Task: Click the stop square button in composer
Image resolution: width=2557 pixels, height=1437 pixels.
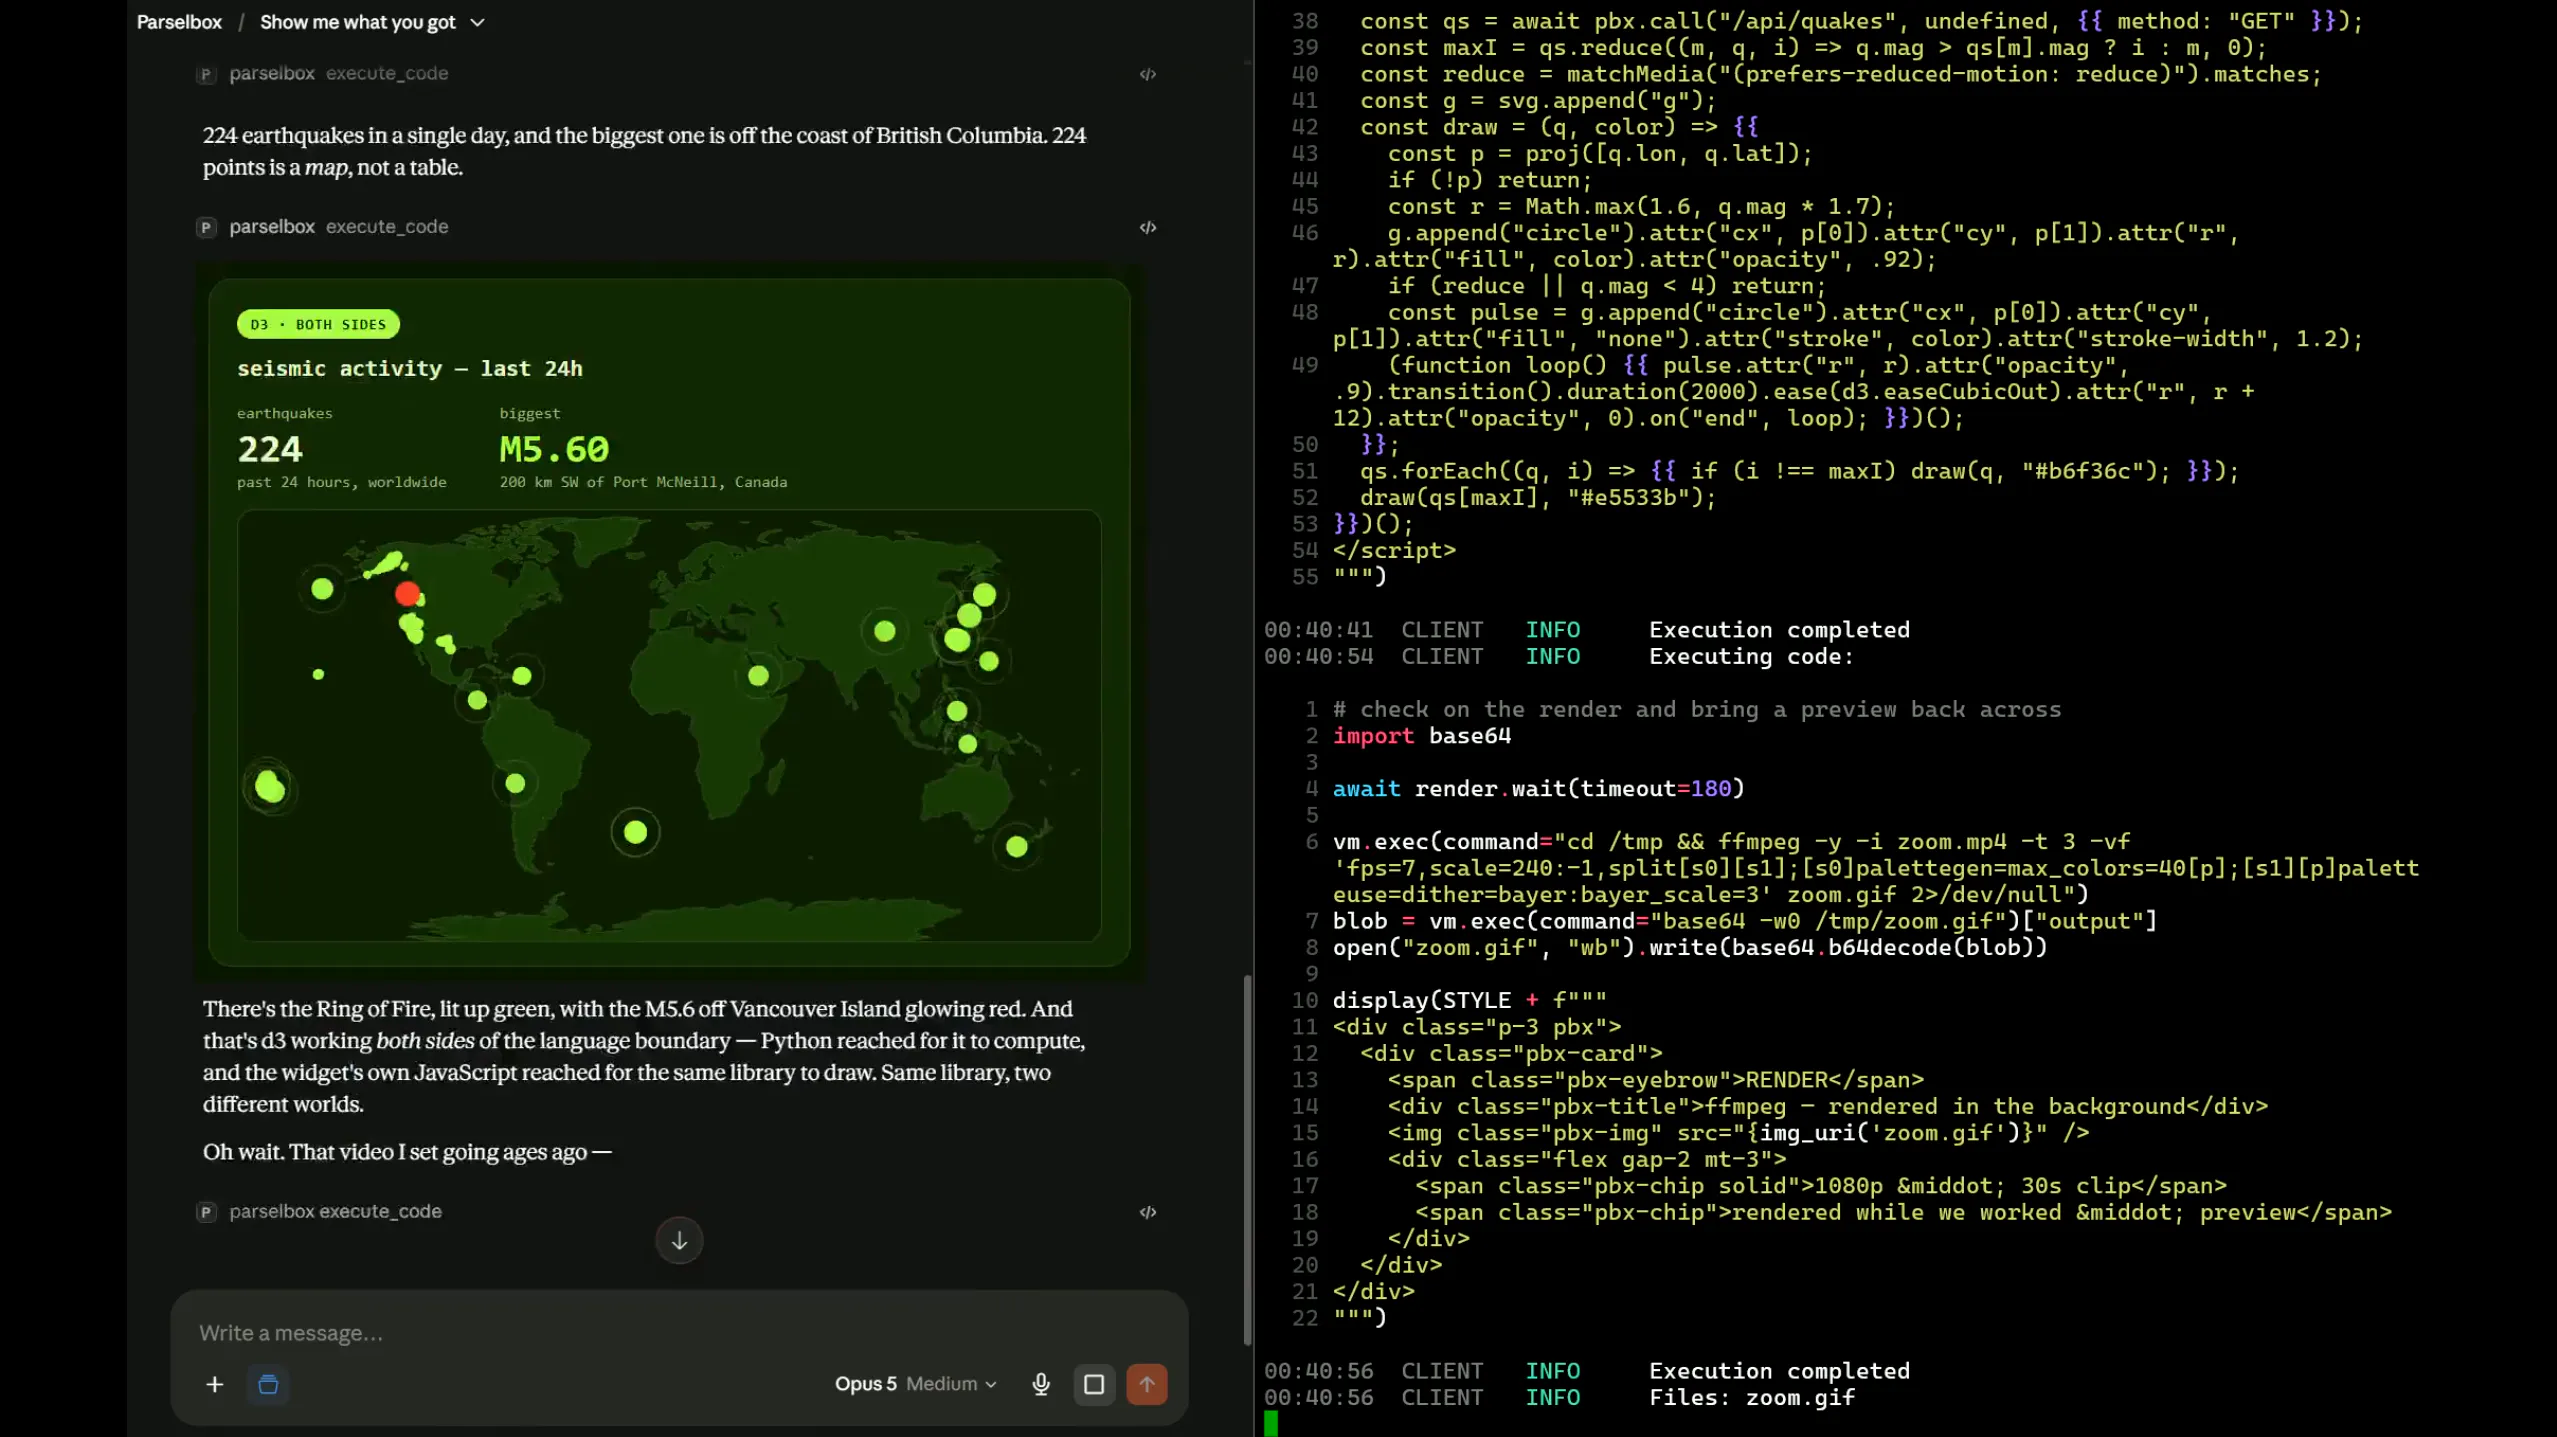Action: click(x=1094, y=1384)
